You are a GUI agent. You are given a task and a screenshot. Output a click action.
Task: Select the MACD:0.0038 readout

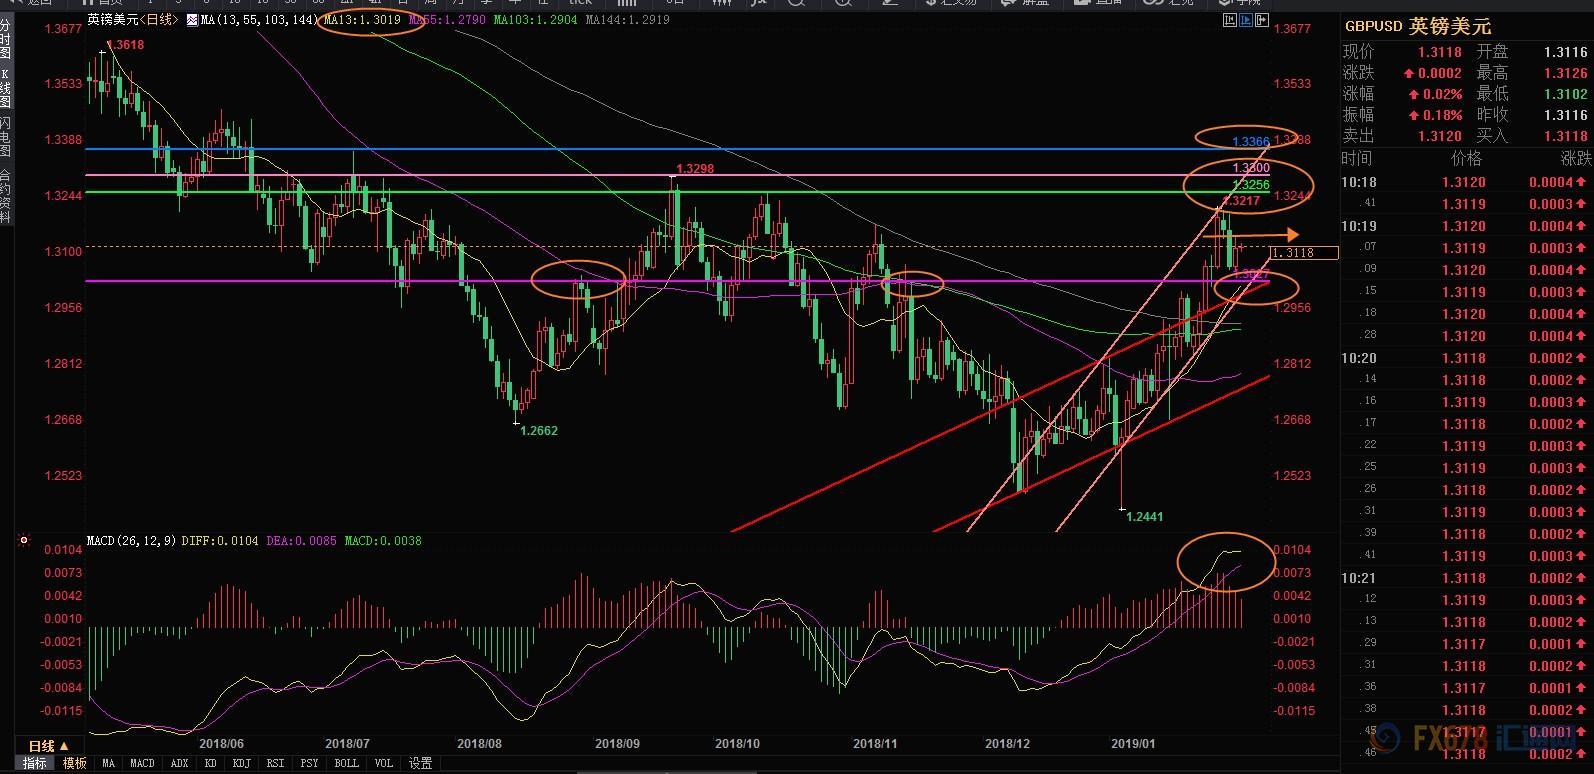tap(383, 541)
